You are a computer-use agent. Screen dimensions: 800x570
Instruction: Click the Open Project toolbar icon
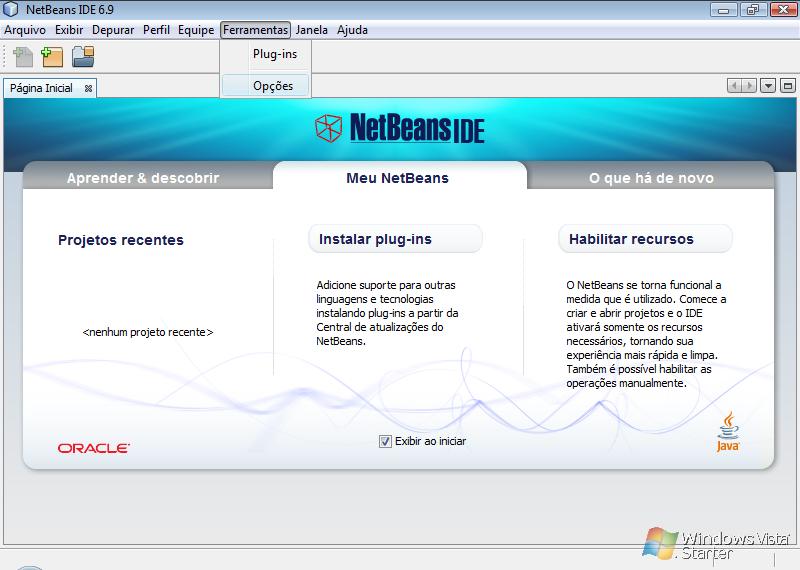(83, 57)
